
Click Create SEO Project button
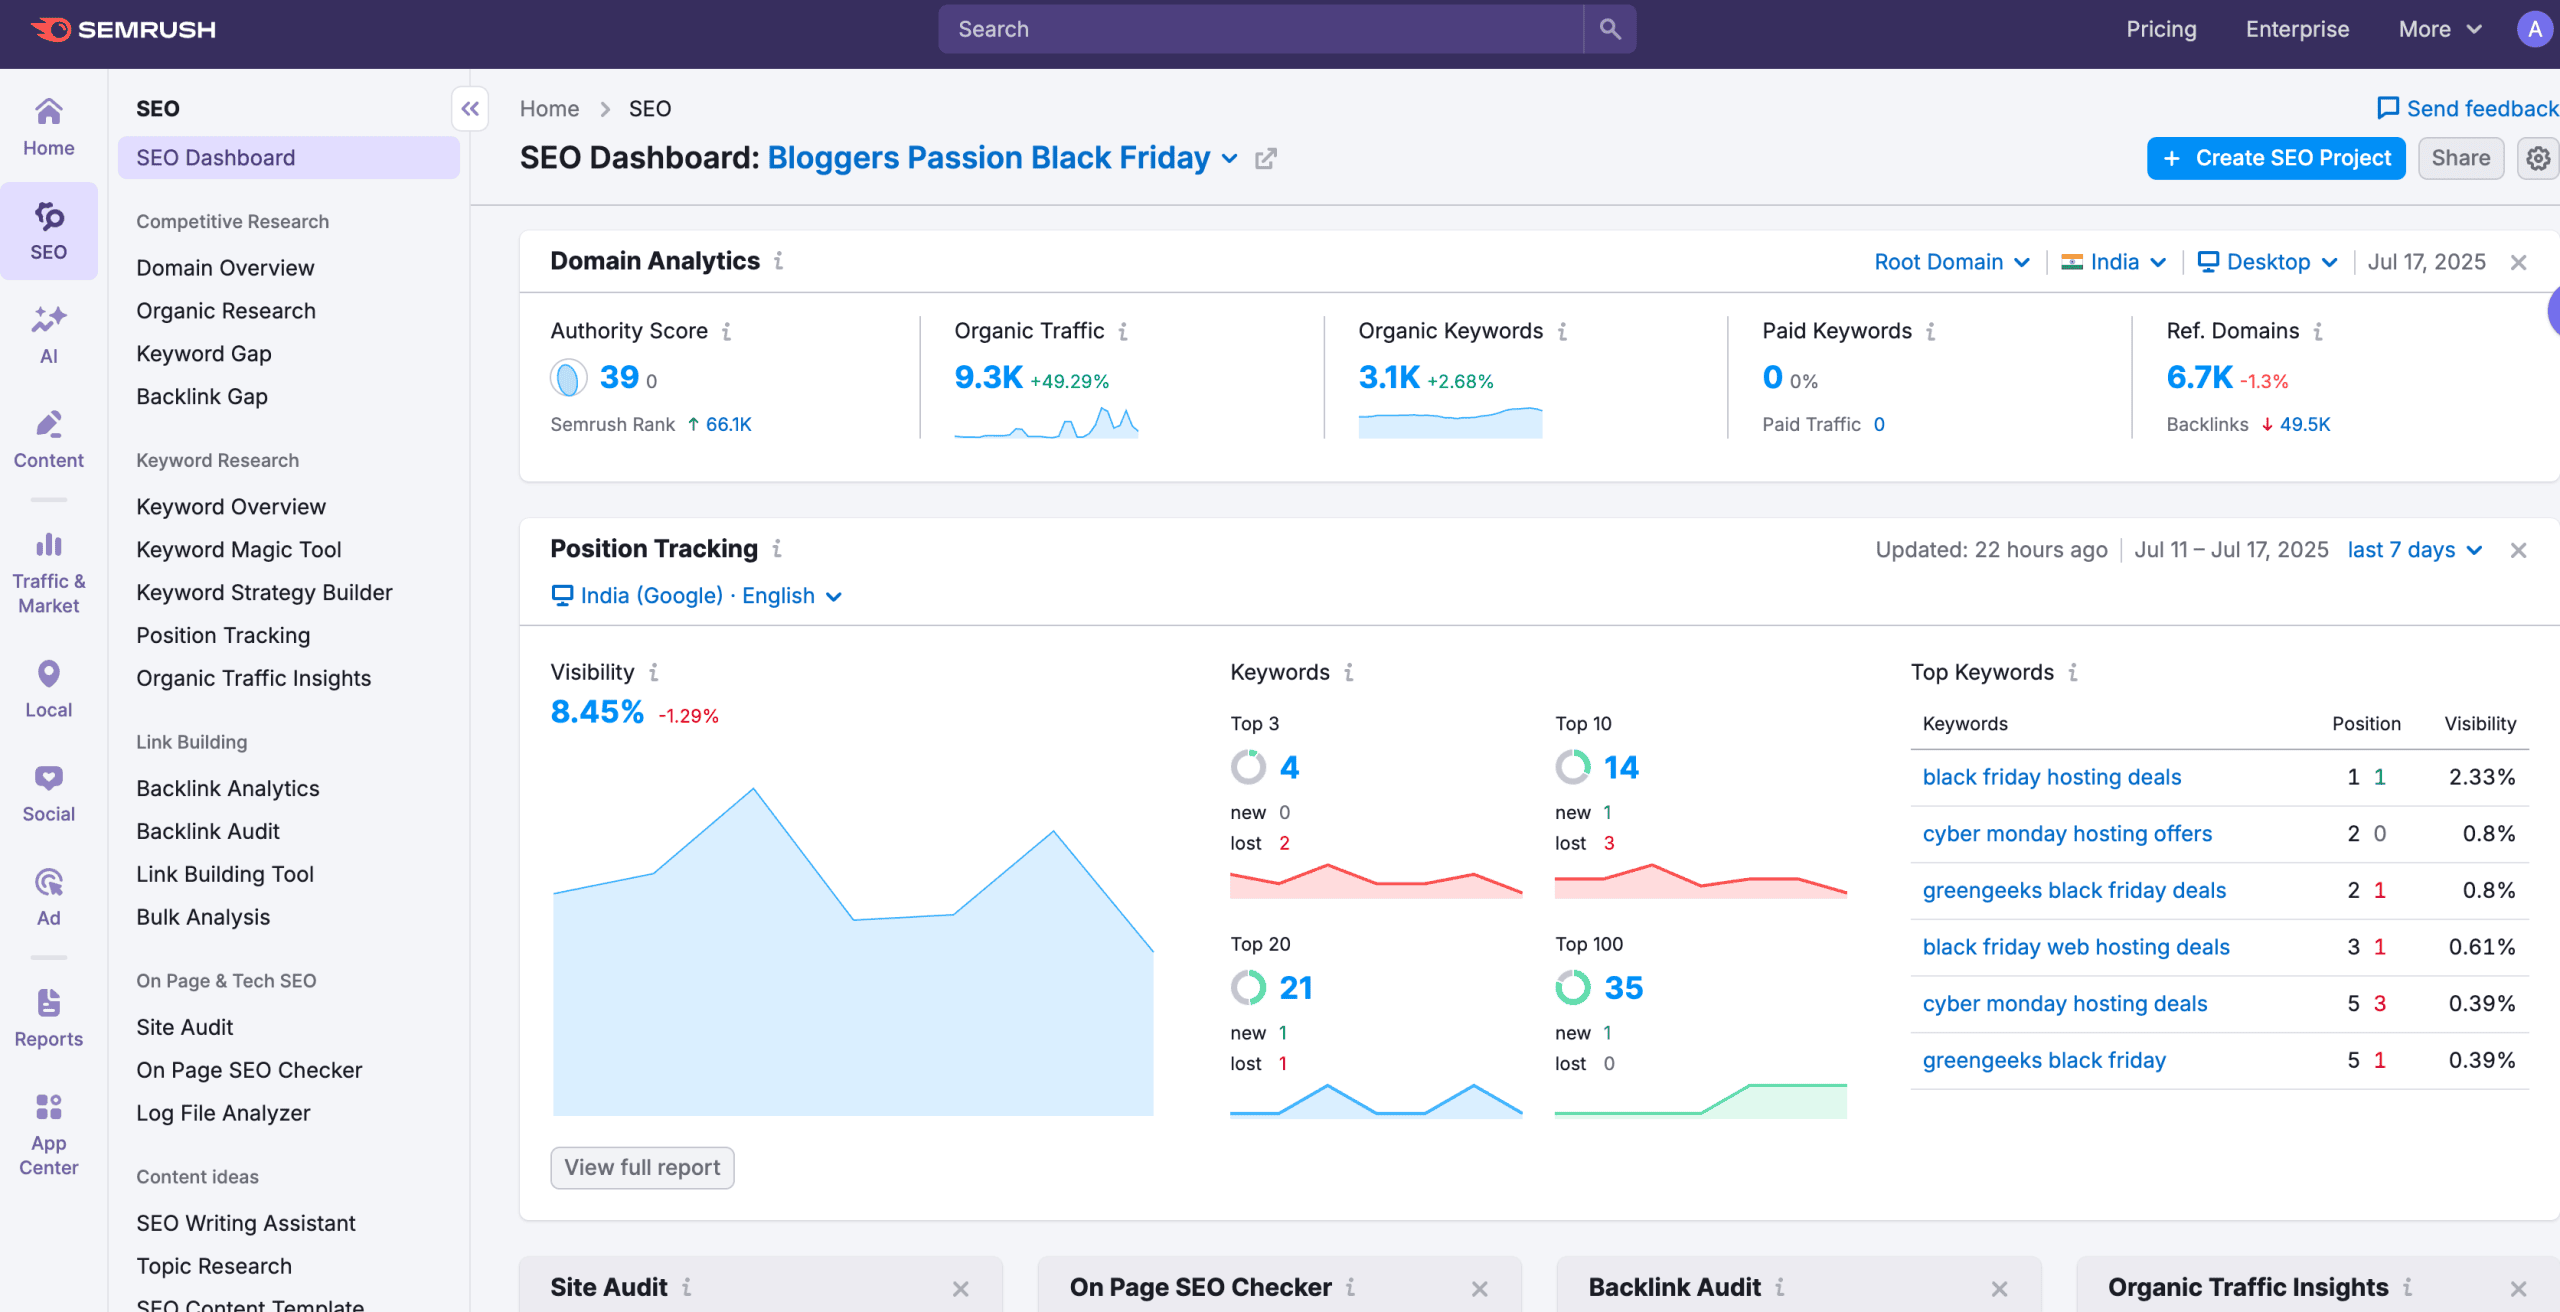tap(2276, 158)
